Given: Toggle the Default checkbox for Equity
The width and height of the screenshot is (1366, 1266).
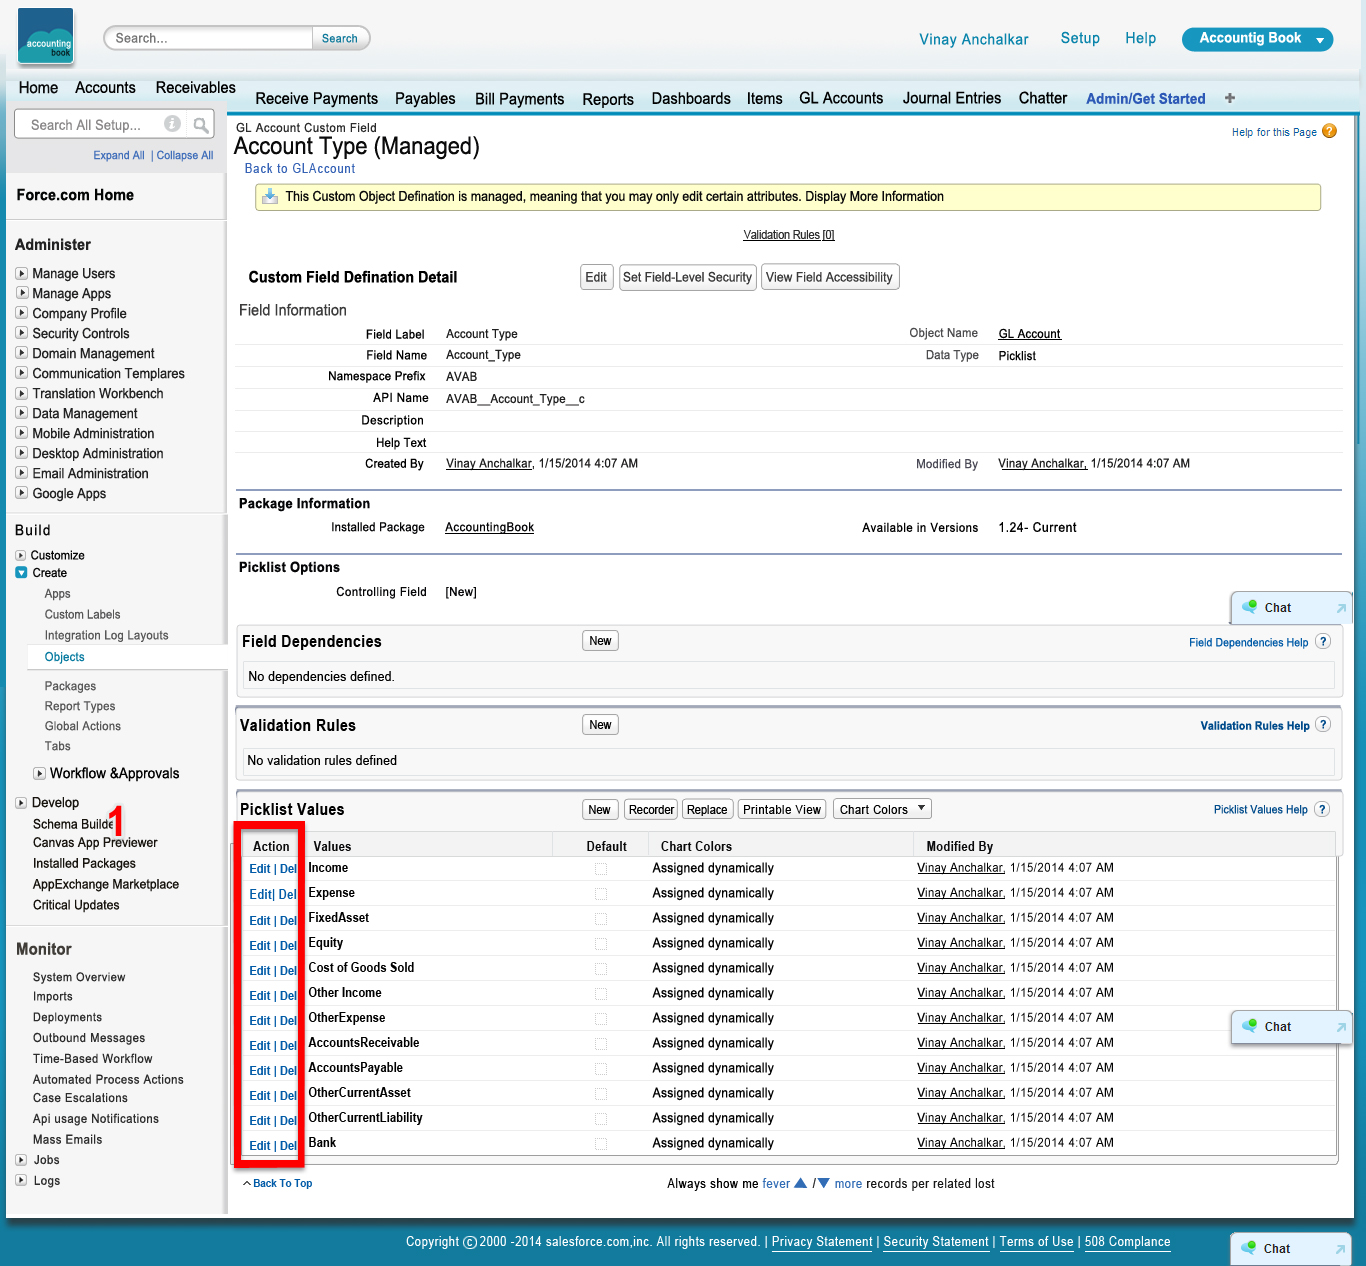Looking at the screenshot, I should point(601,944).
